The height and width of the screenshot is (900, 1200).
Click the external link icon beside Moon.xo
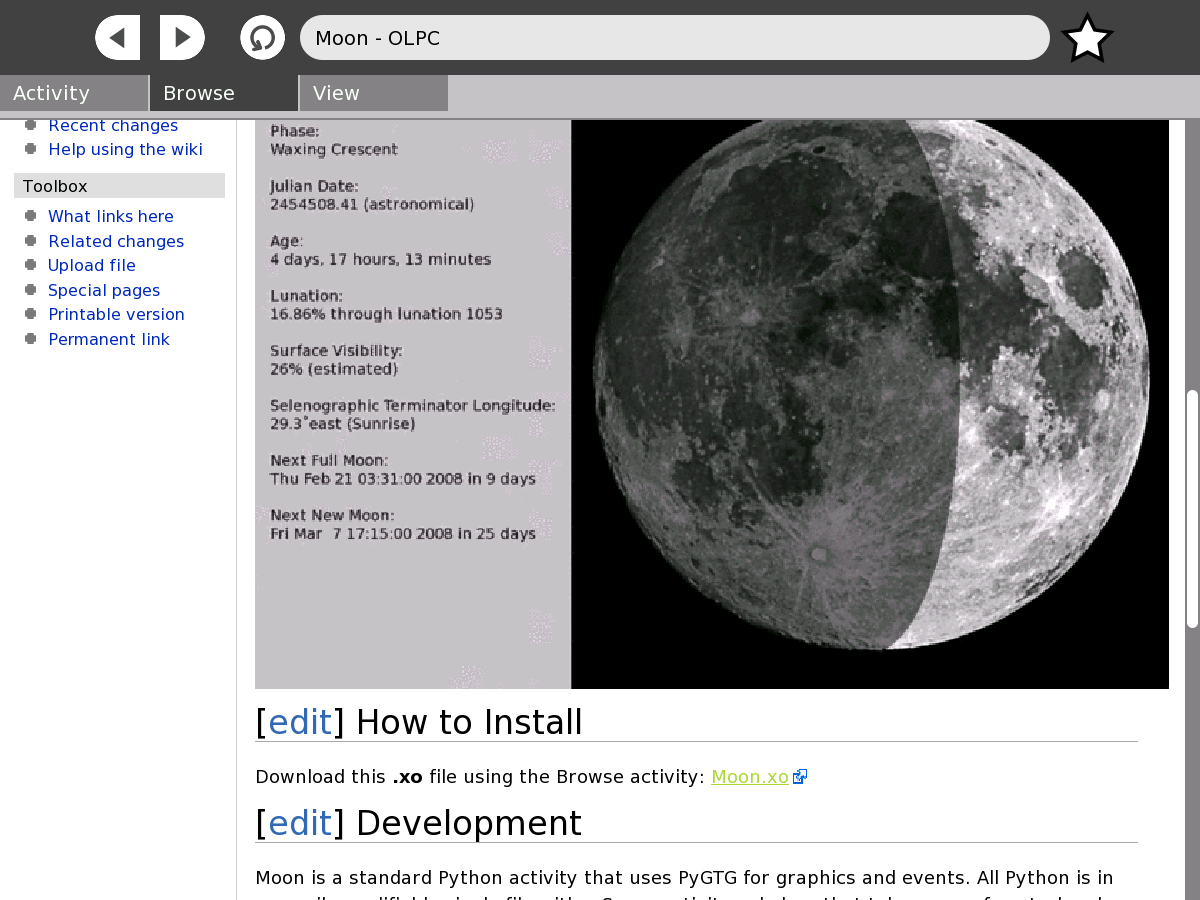point(800,777)
